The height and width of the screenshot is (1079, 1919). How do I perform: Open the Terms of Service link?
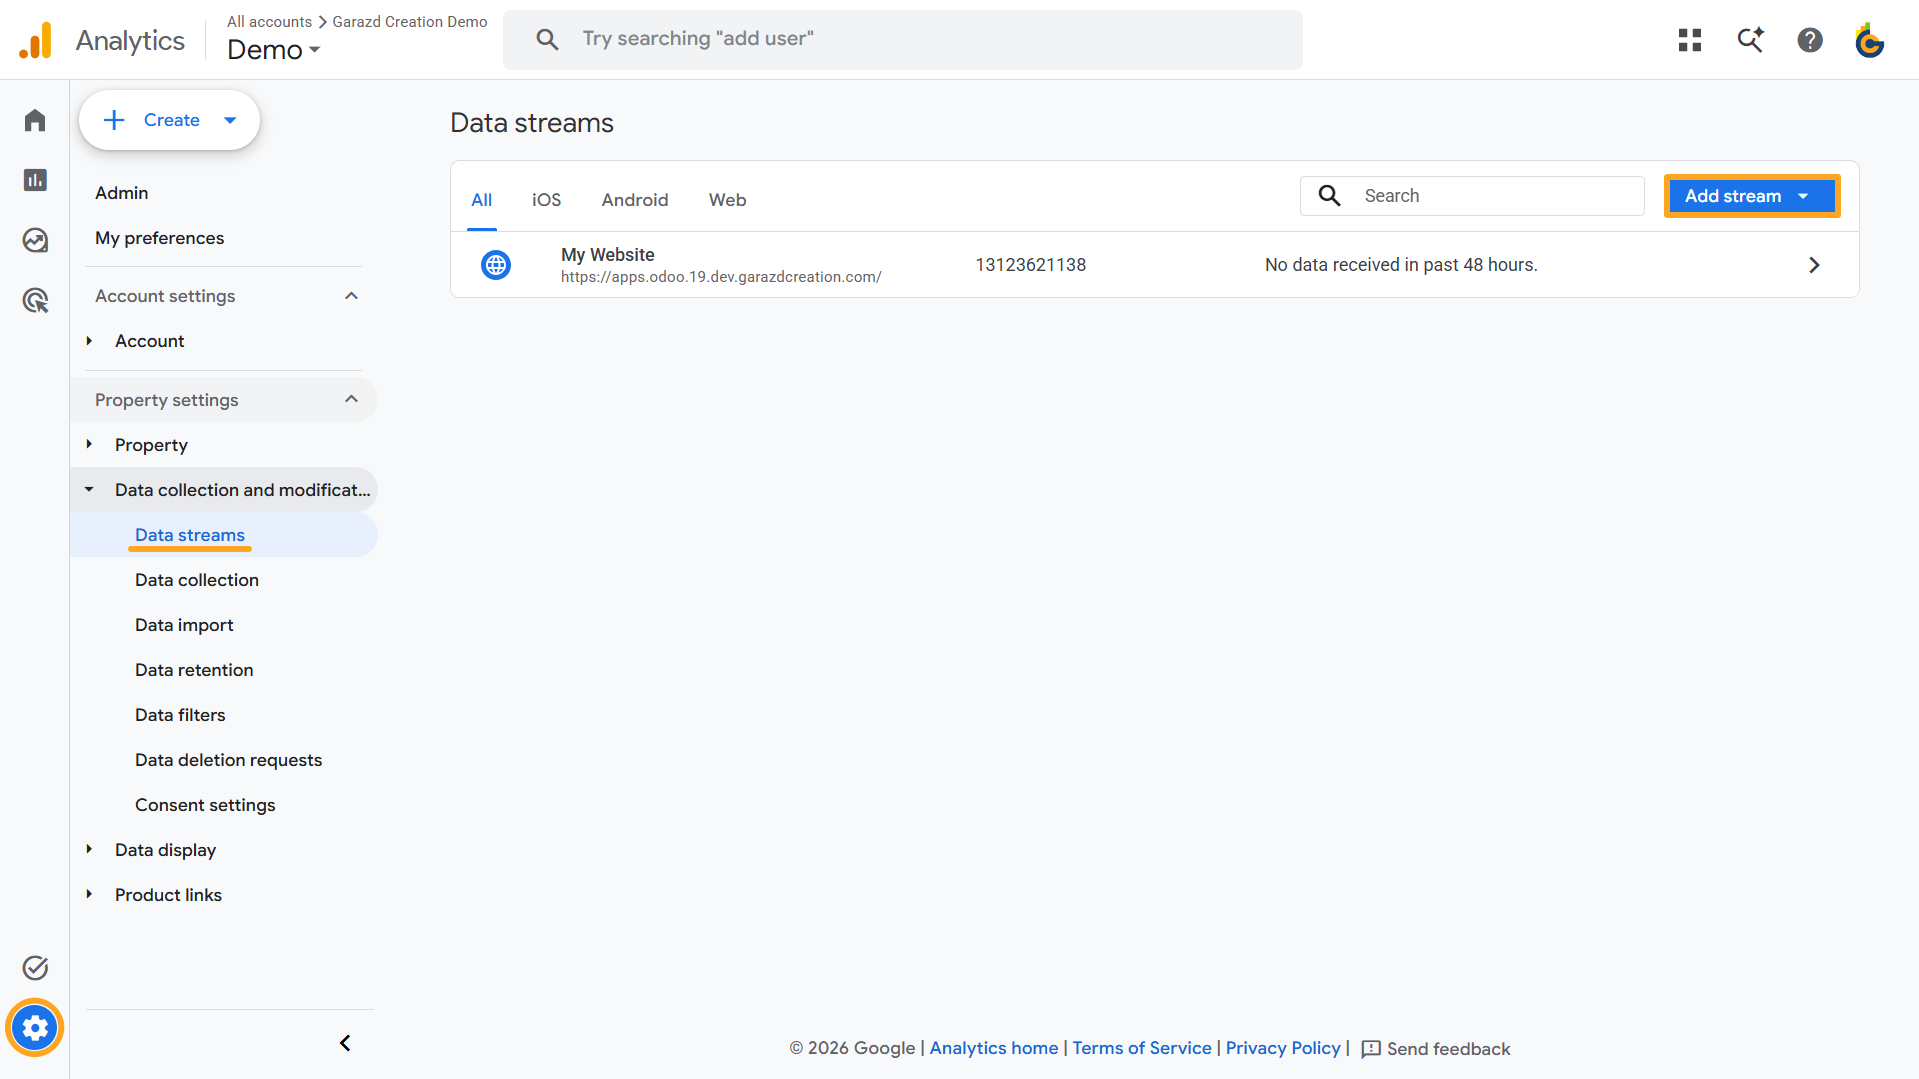click(x=1142, y=1048)
